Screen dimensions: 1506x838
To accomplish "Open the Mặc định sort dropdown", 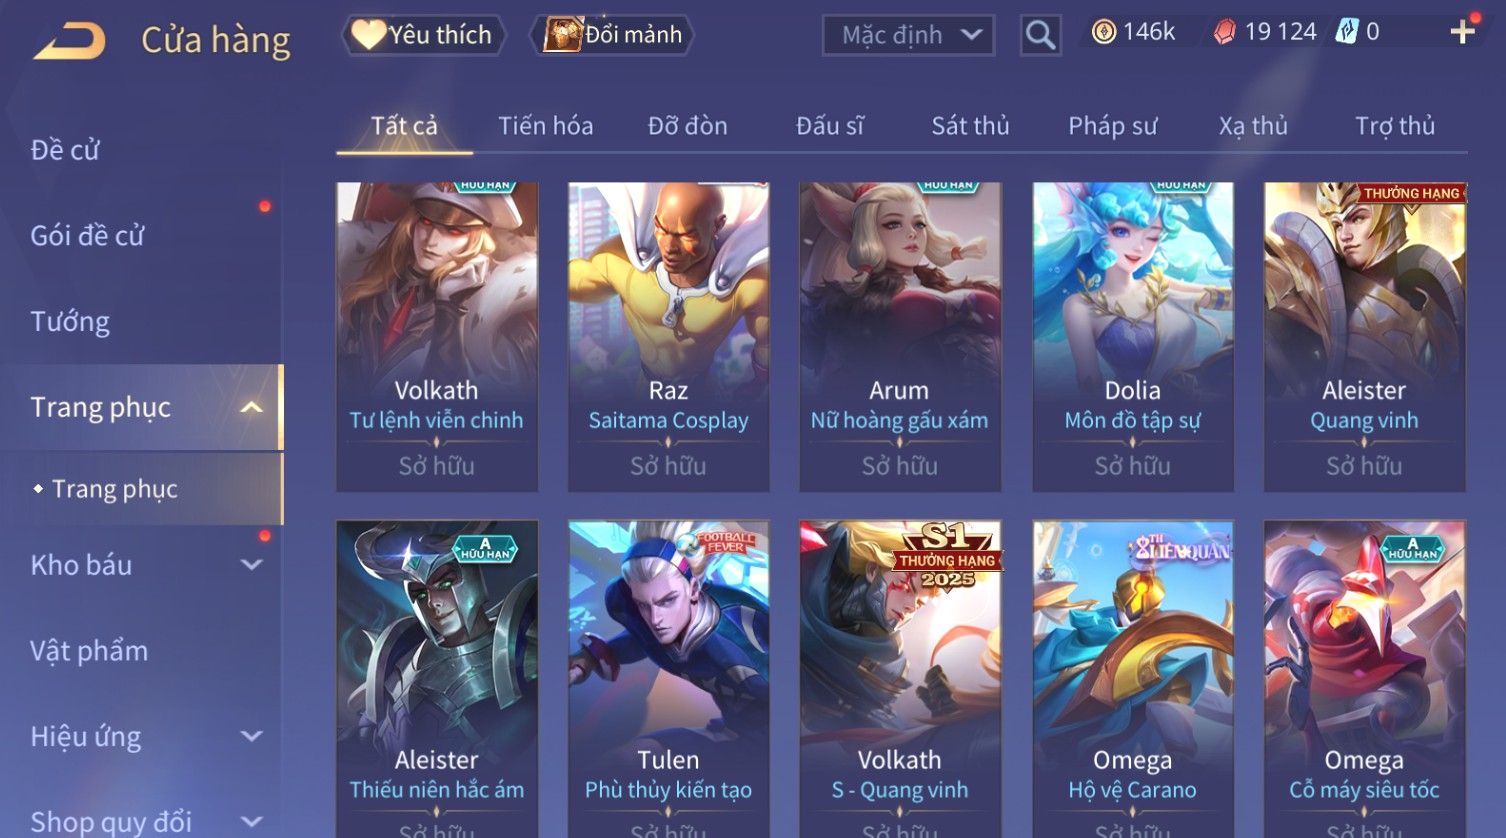I will click(908, 36).
